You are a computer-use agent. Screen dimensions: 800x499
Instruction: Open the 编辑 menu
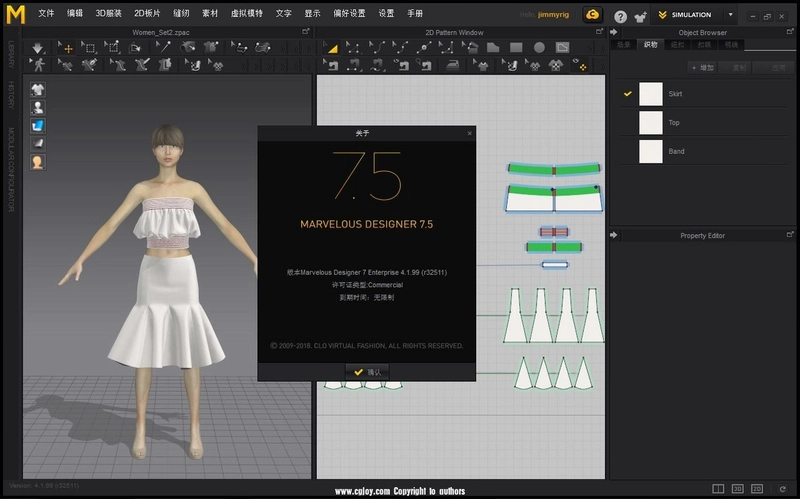(74, 13)
